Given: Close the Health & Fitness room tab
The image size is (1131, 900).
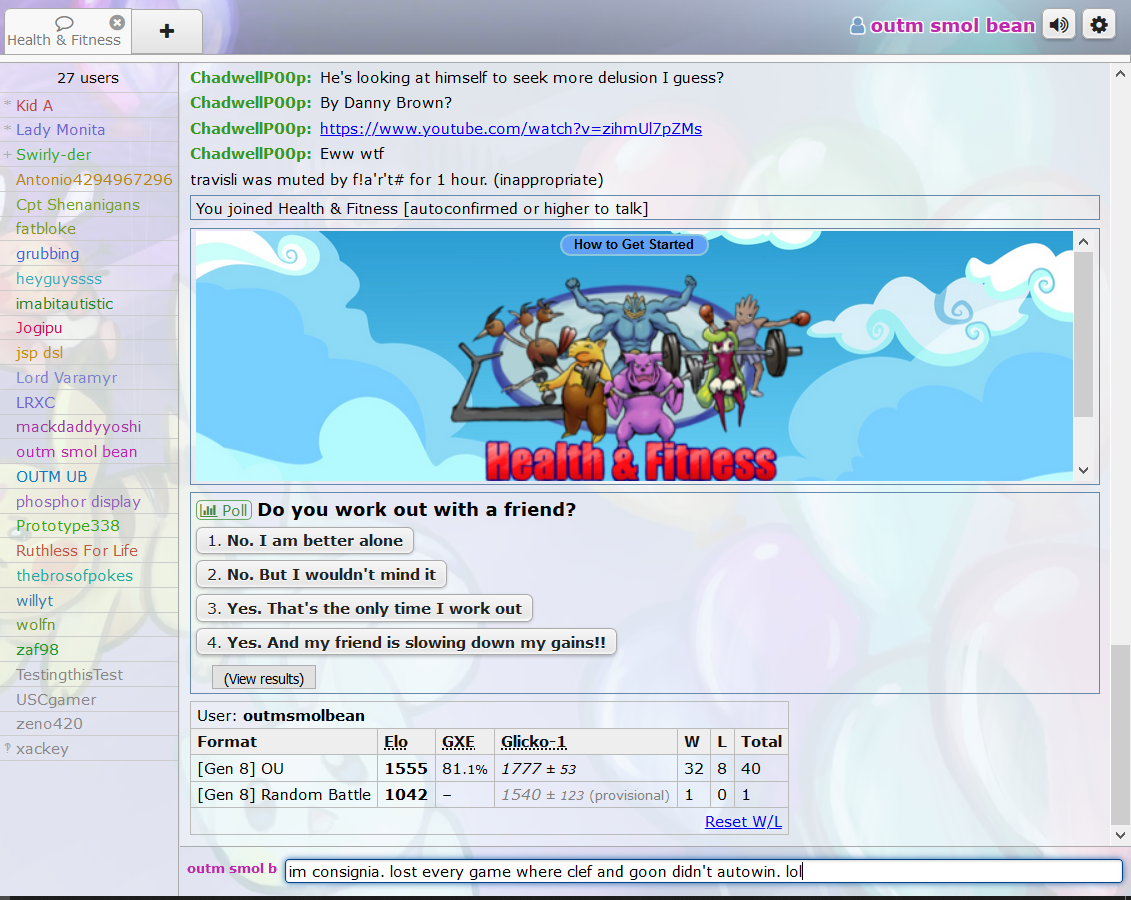Looking at the screenshot, I should 117,22.
